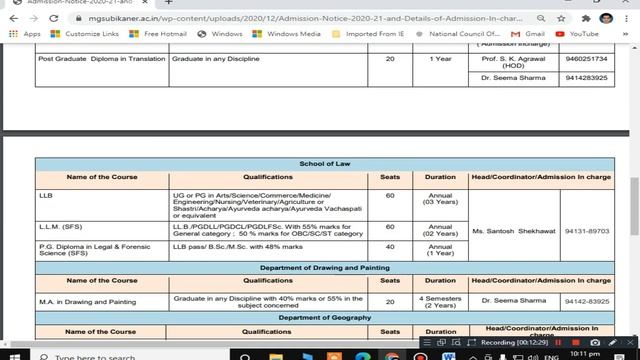Image resolution: width=640 pixels, height=360 pixels.
Task: Click the recorder region select icon
Action: point(471,342)
